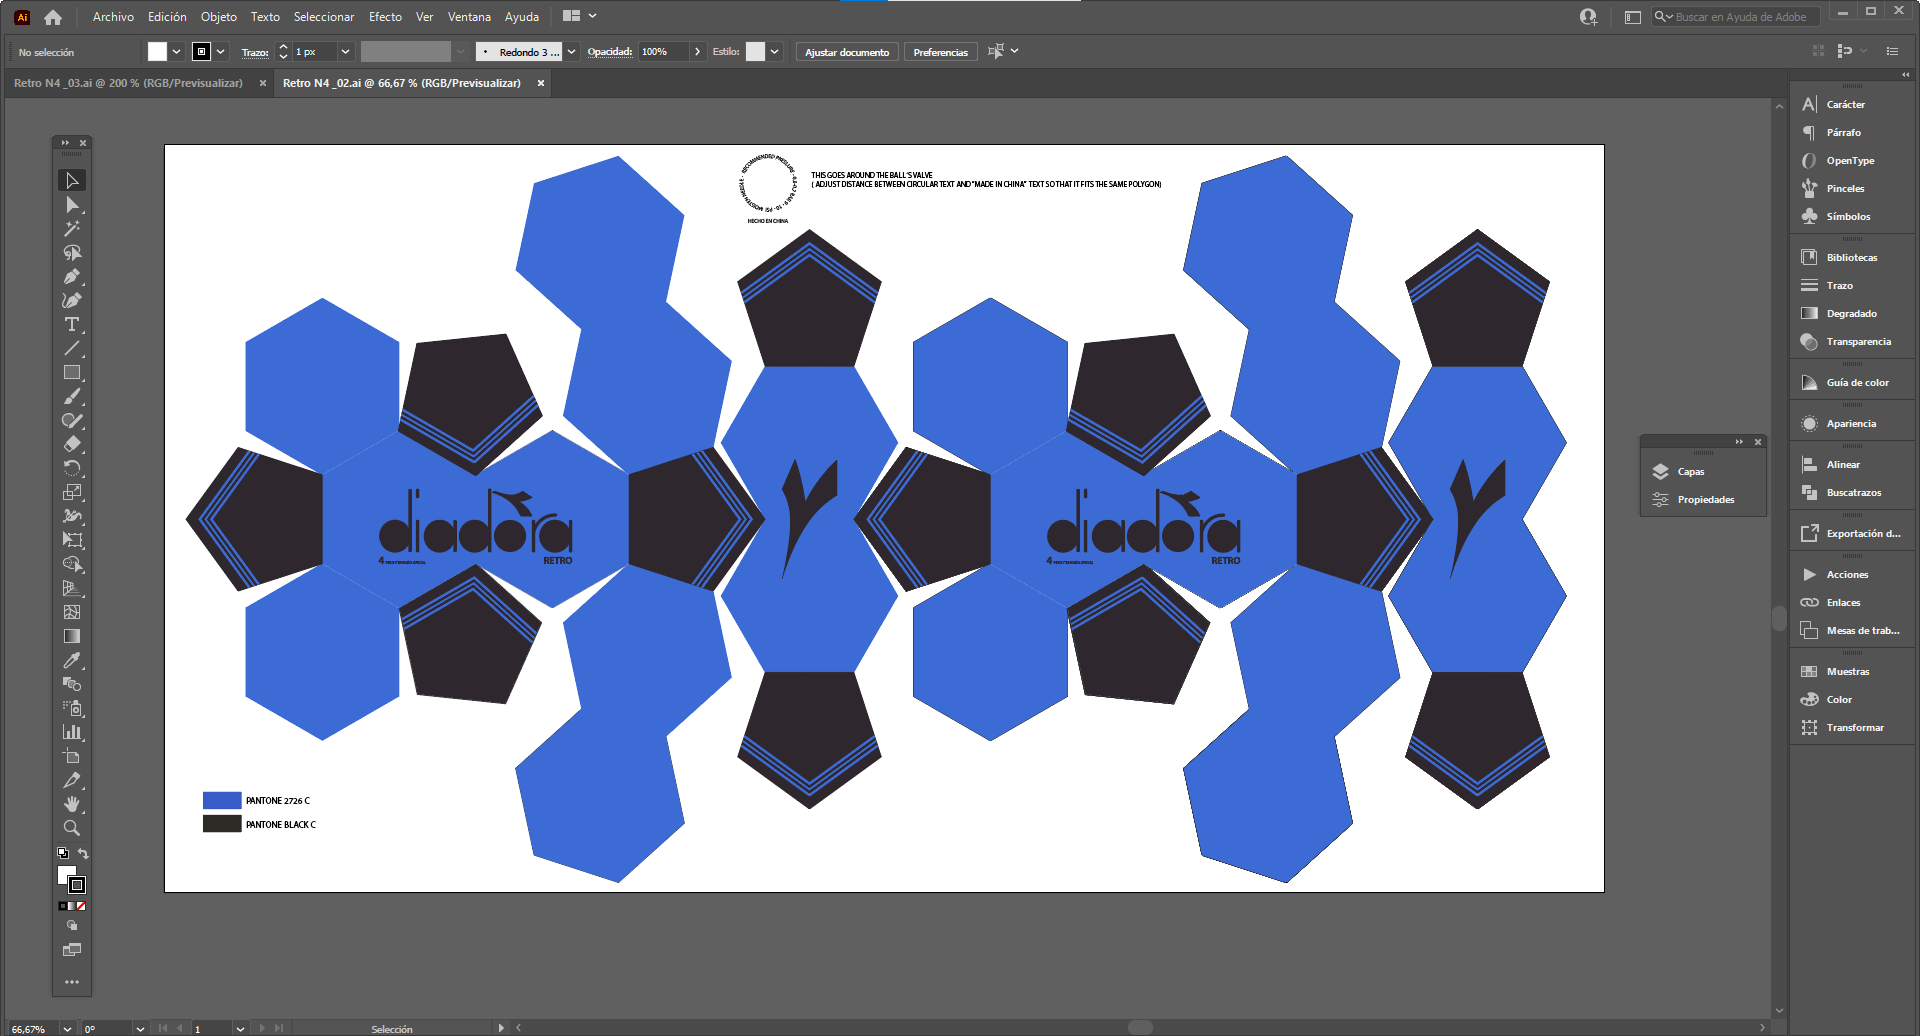Select the Pen tool in toolbar

pyautogui.click(x=72, y=277)
